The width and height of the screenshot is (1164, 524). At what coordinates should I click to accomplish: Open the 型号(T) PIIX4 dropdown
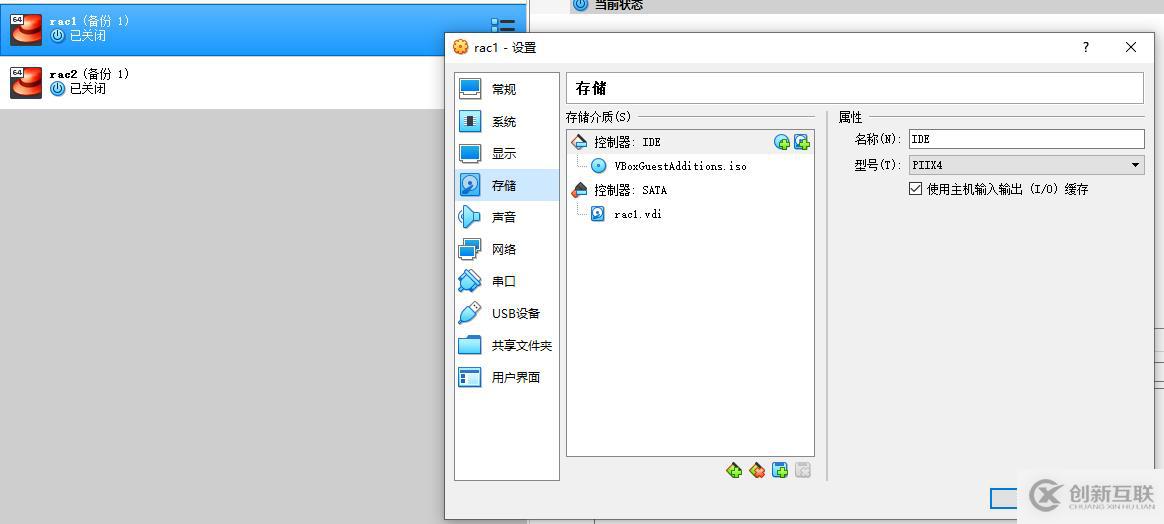(x=1027, y=165)
